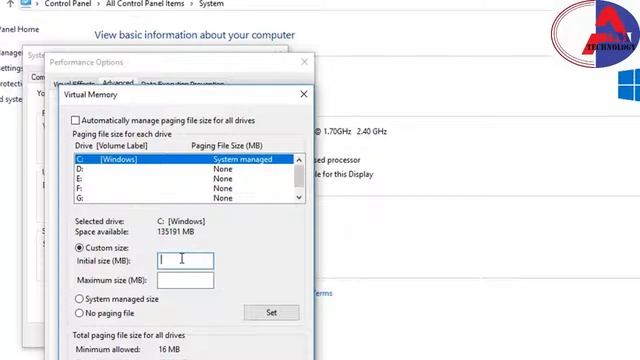Expand breadcrumb chevron after All Control Panel Items

pos(191,4)
